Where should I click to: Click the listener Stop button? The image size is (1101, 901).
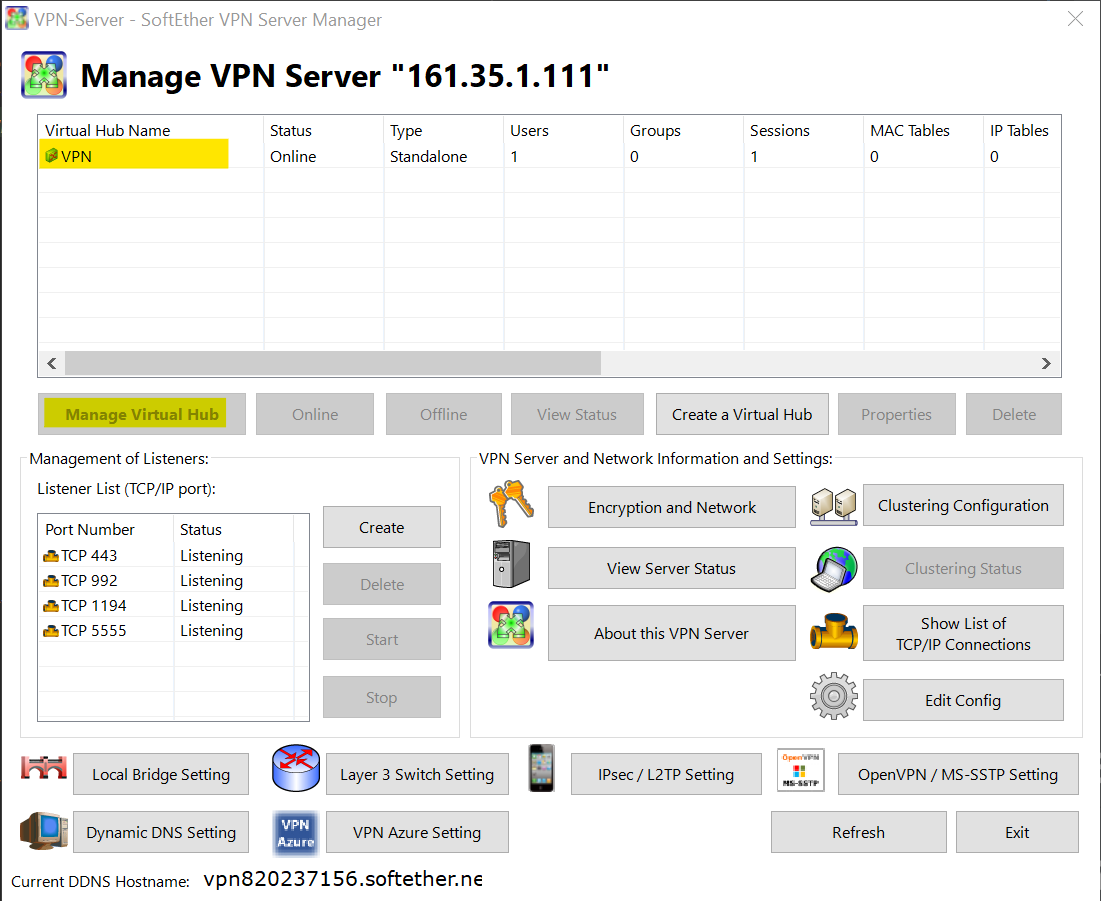click(382, 697)
